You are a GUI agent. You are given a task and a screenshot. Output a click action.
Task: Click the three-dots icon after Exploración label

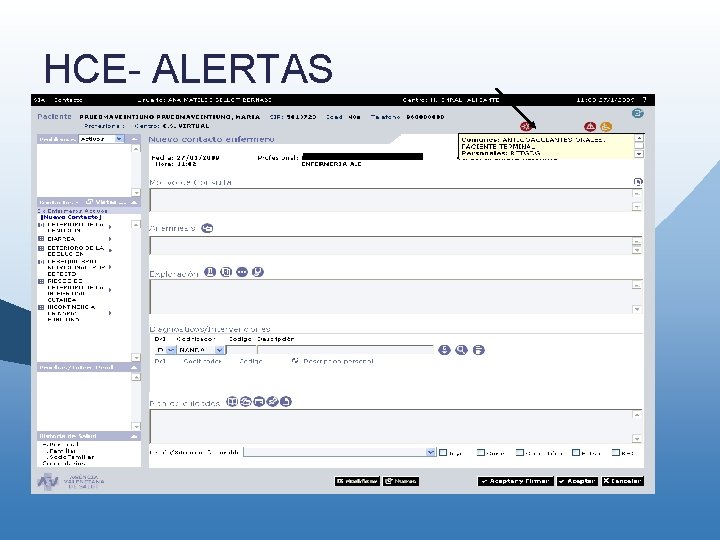pyautogui.click(x=242, y=272)
